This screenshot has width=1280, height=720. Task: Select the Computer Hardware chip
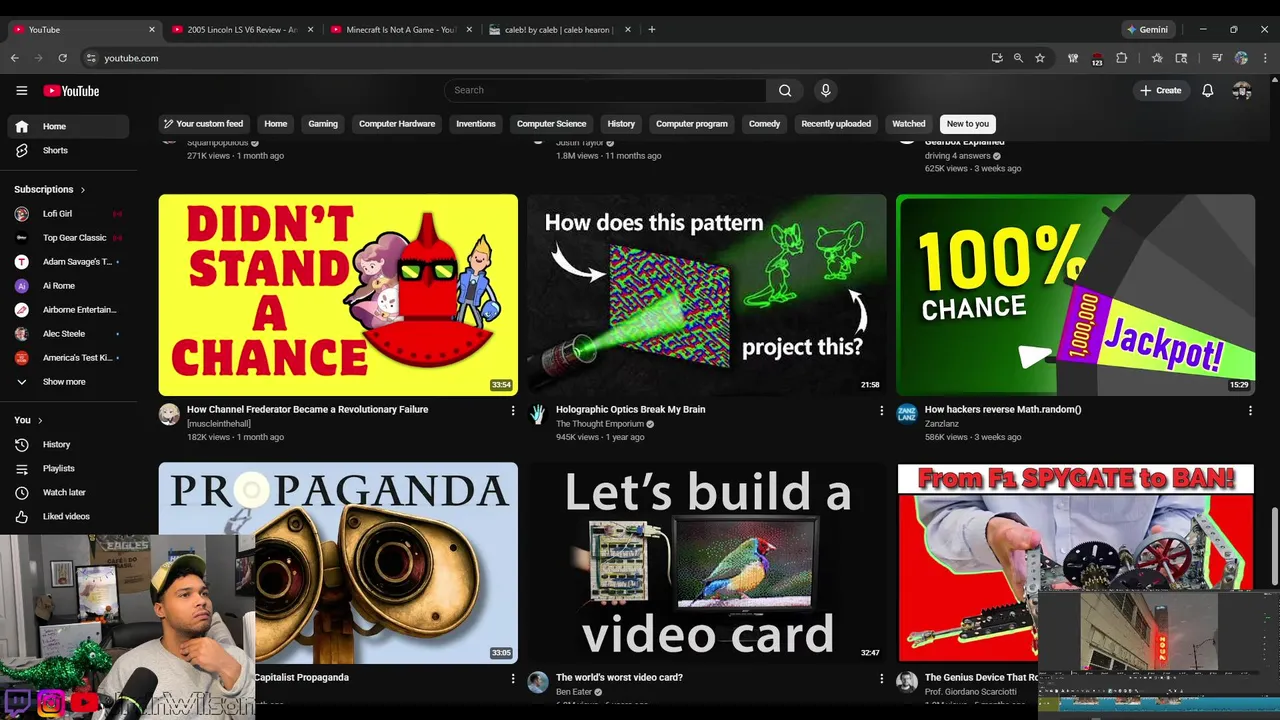pos(397,124)
